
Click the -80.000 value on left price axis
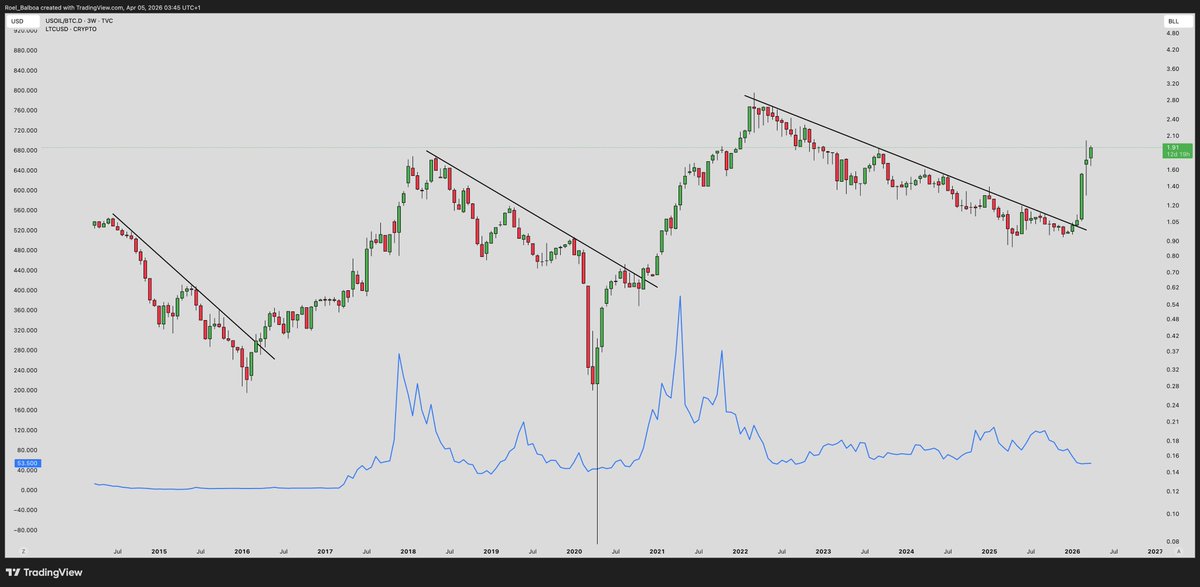coord(24,530)
